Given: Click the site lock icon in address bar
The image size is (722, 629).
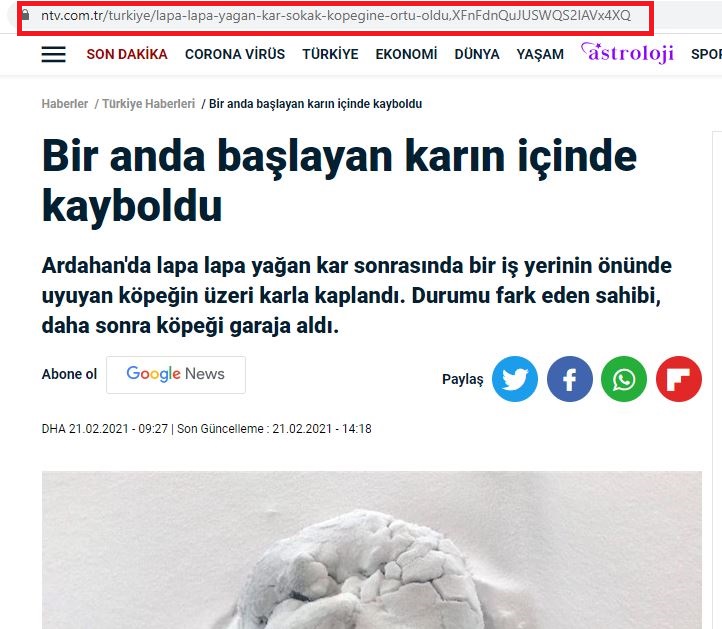Looking at the screenshot, I should [x=26, y=15].
